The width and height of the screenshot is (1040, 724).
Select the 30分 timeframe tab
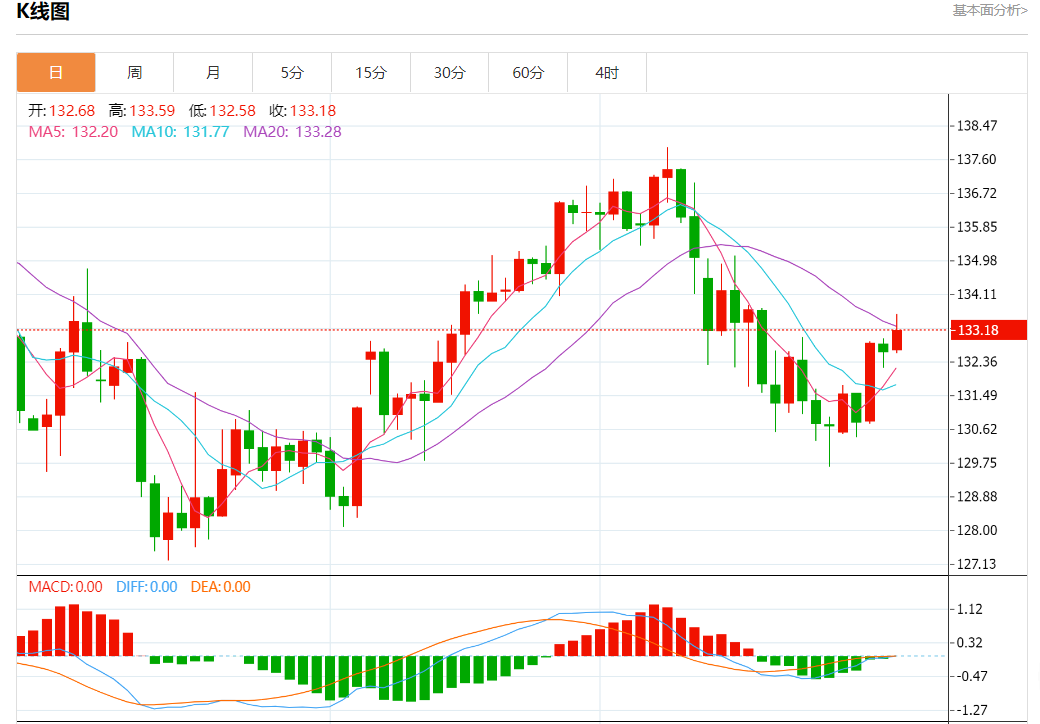(450, 72)
